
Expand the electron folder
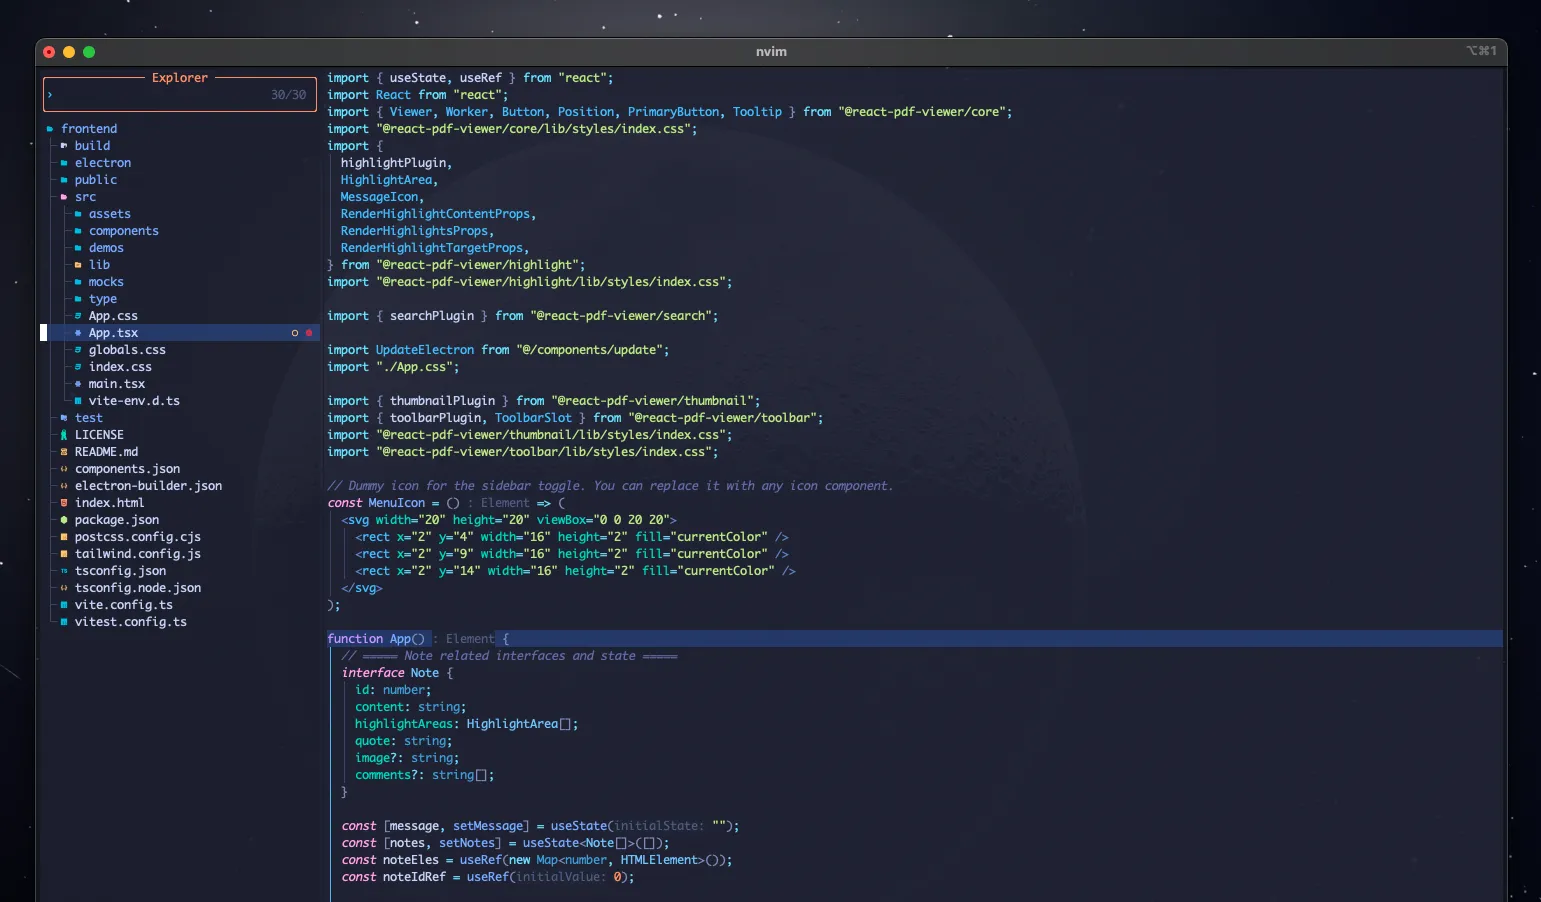[x=102, y=163]
